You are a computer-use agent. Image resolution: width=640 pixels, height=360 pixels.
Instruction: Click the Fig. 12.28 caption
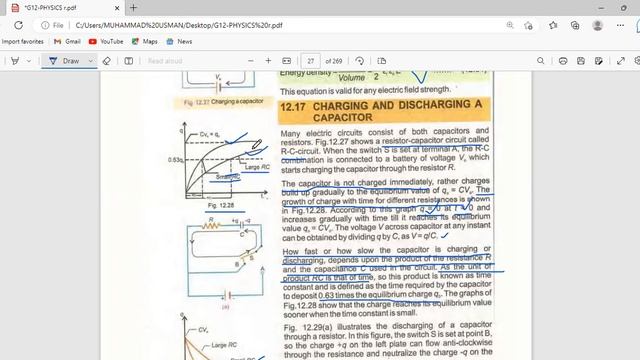coord(221,205)
